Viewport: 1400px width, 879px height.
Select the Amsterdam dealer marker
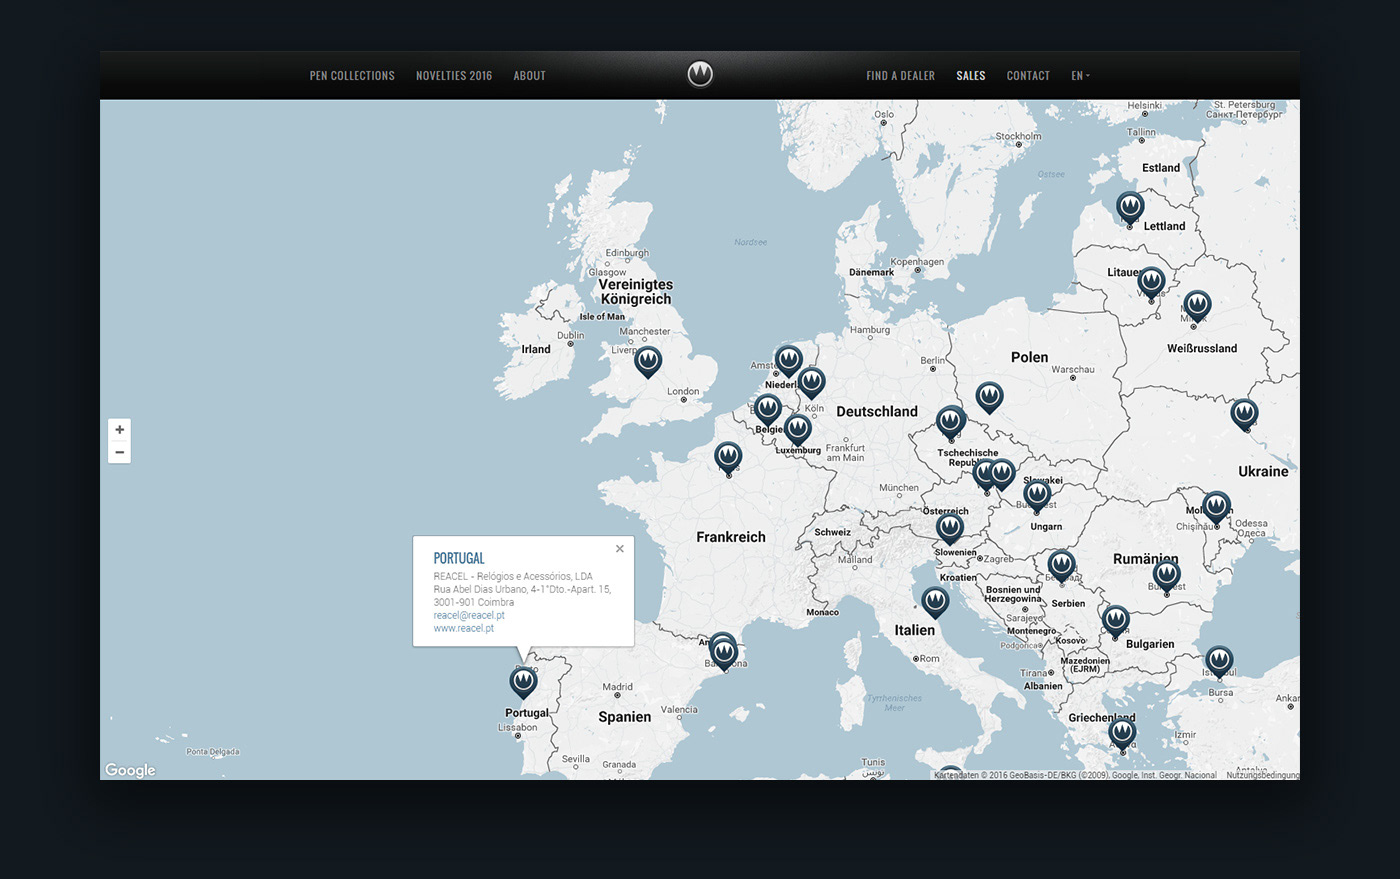[x=789, y=360]
